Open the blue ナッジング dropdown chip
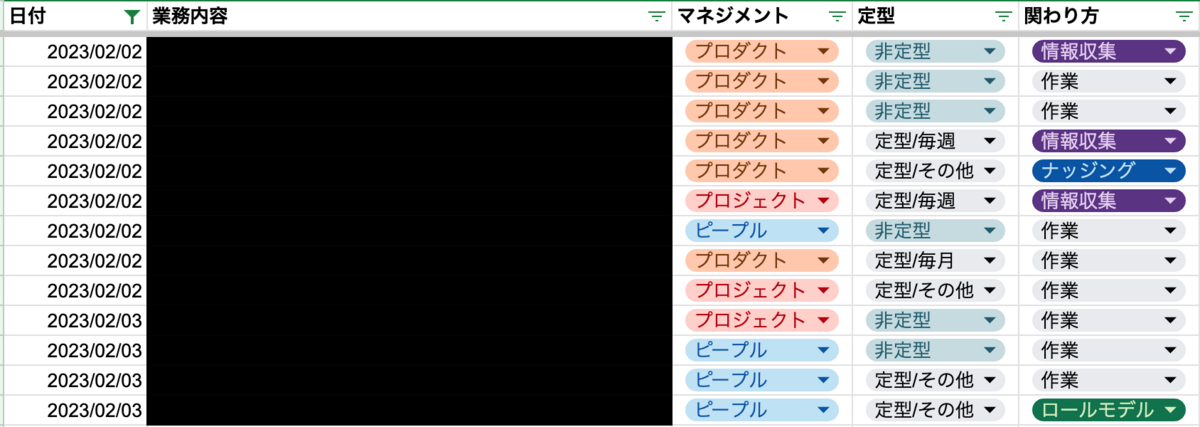Screen dimensions: 1200x427 coord(1109,171)
